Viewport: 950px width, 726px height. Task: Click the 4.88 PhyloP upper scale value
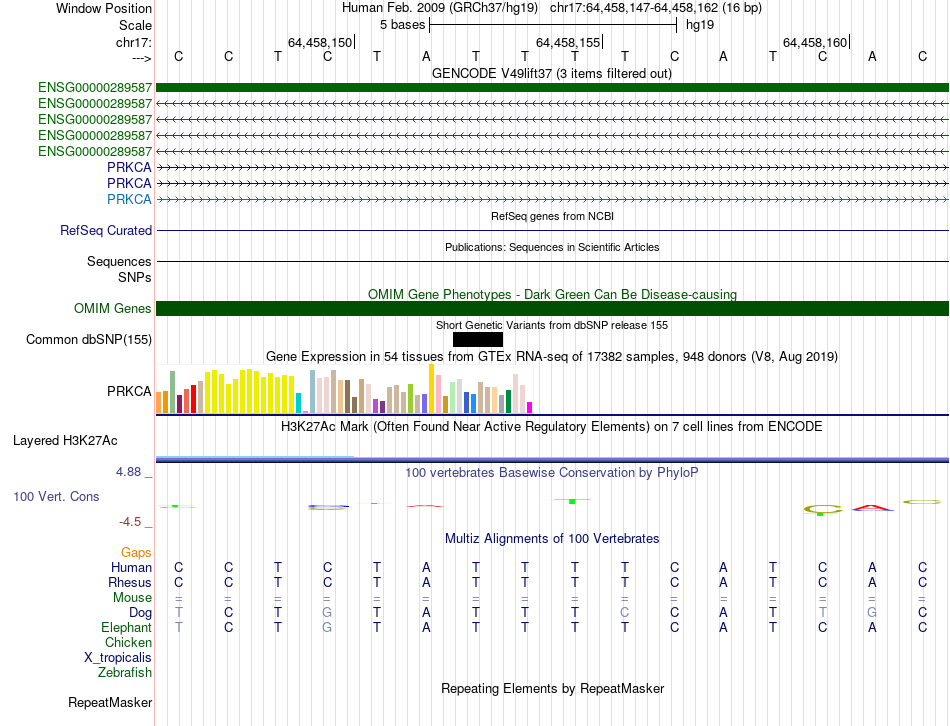click(128, 471)
